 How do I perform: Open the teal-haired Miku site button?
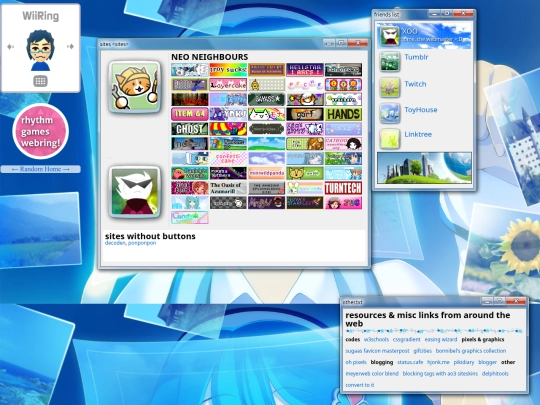click(x=190, y=203)
